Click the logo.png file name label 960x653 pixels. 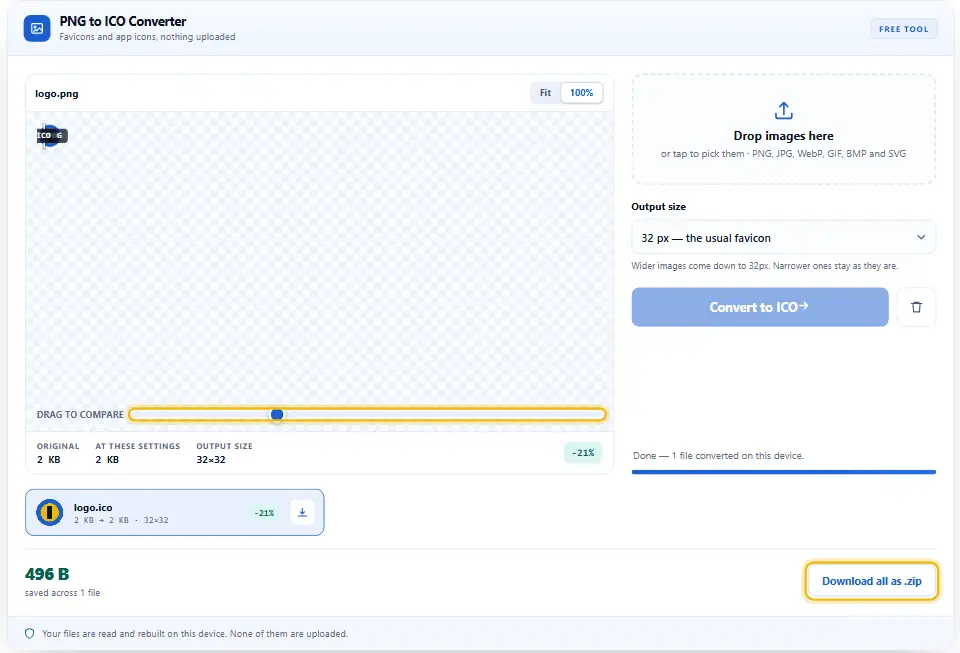click(x=56, y=94)
